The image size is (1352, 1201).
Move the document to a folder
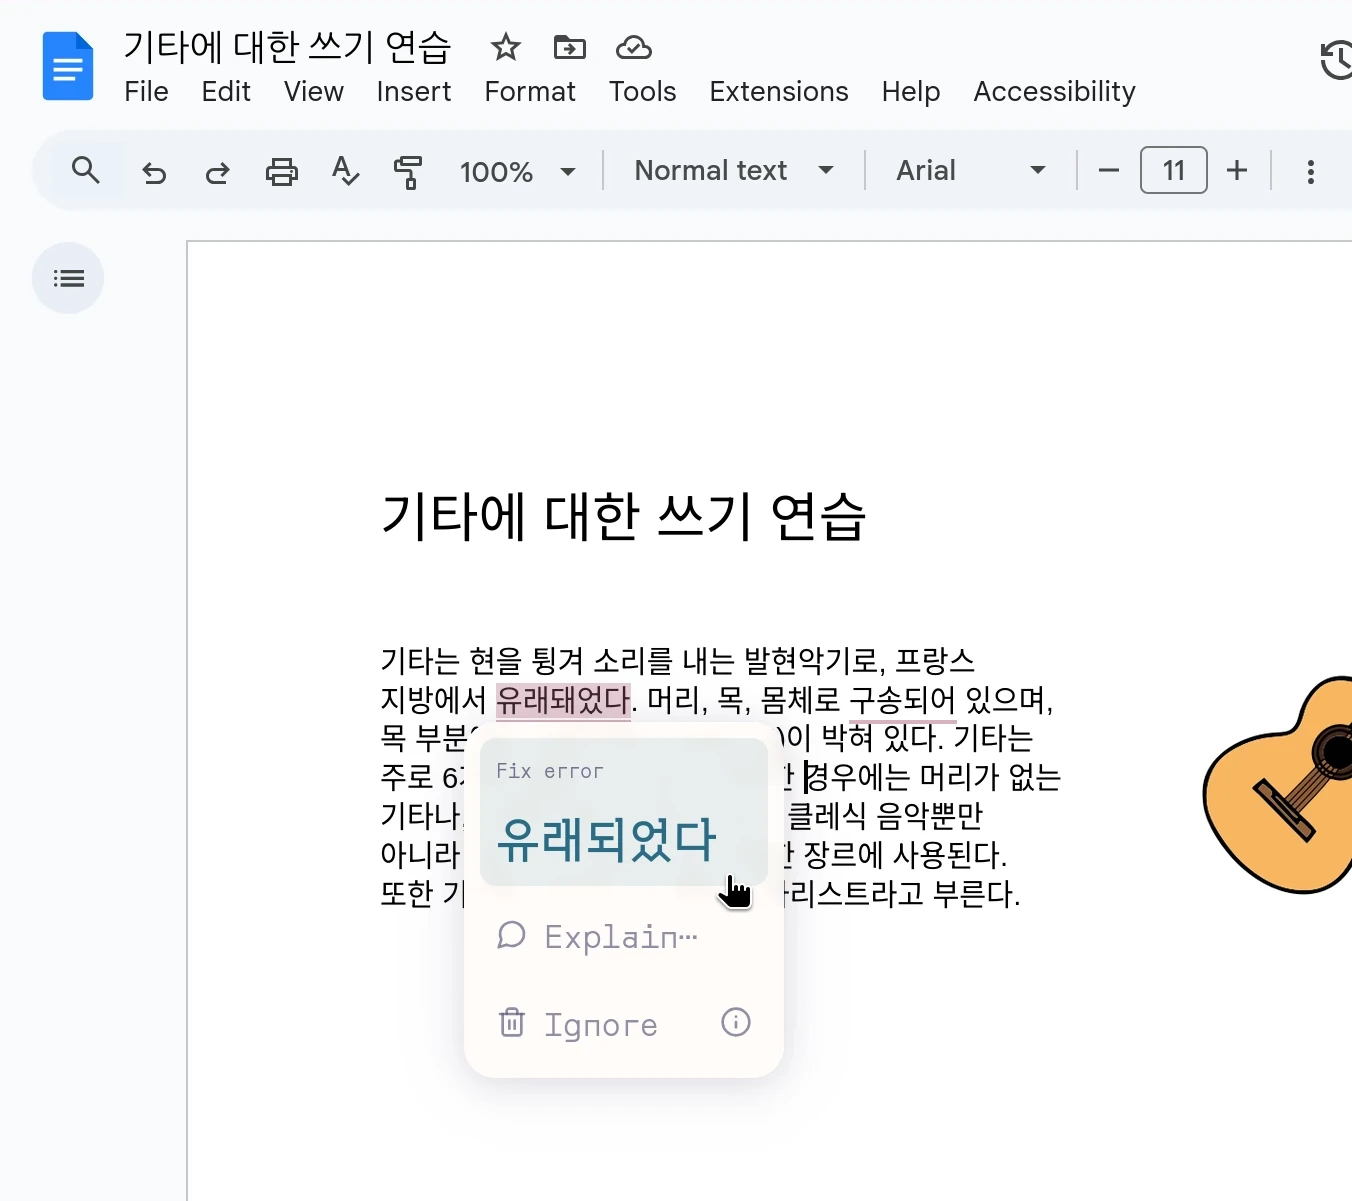point(569,47)
